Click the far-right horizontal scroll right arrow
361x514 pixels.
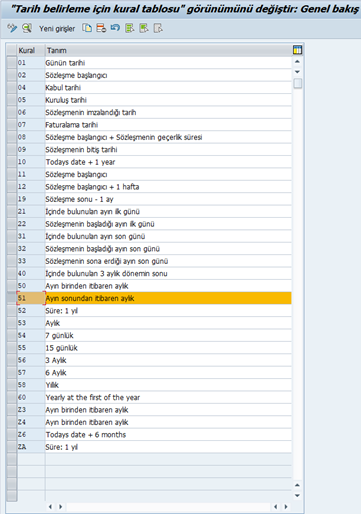pos(286,507)
